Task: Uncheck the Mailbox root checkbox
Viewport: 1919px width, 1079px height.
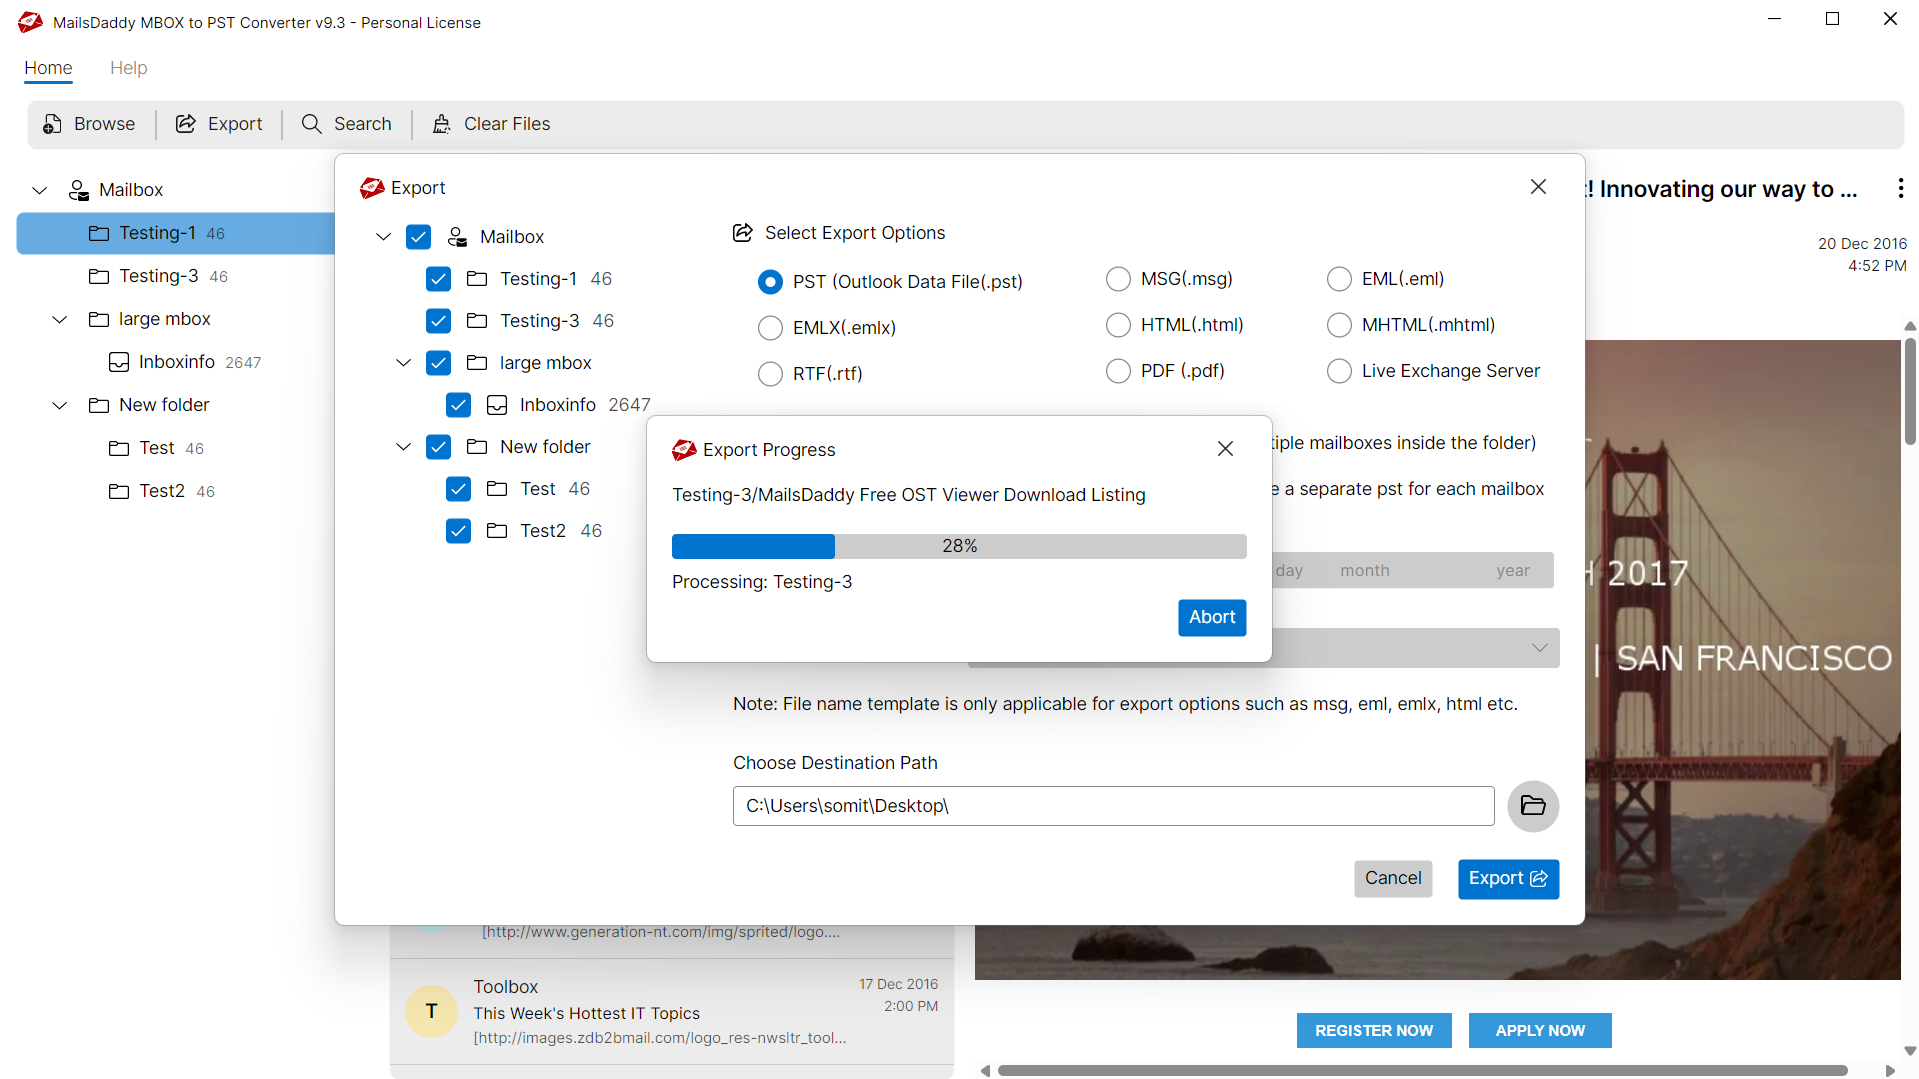Action: point(418,237)
